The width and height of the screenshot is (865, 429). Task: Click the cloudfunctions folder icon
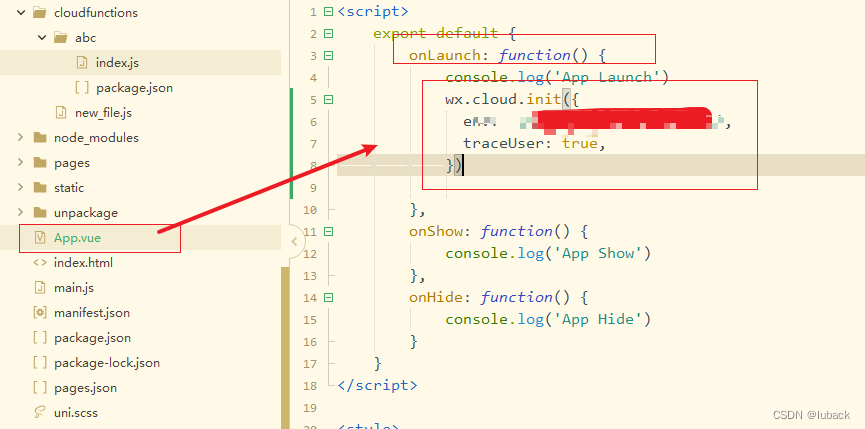(40, 13)
